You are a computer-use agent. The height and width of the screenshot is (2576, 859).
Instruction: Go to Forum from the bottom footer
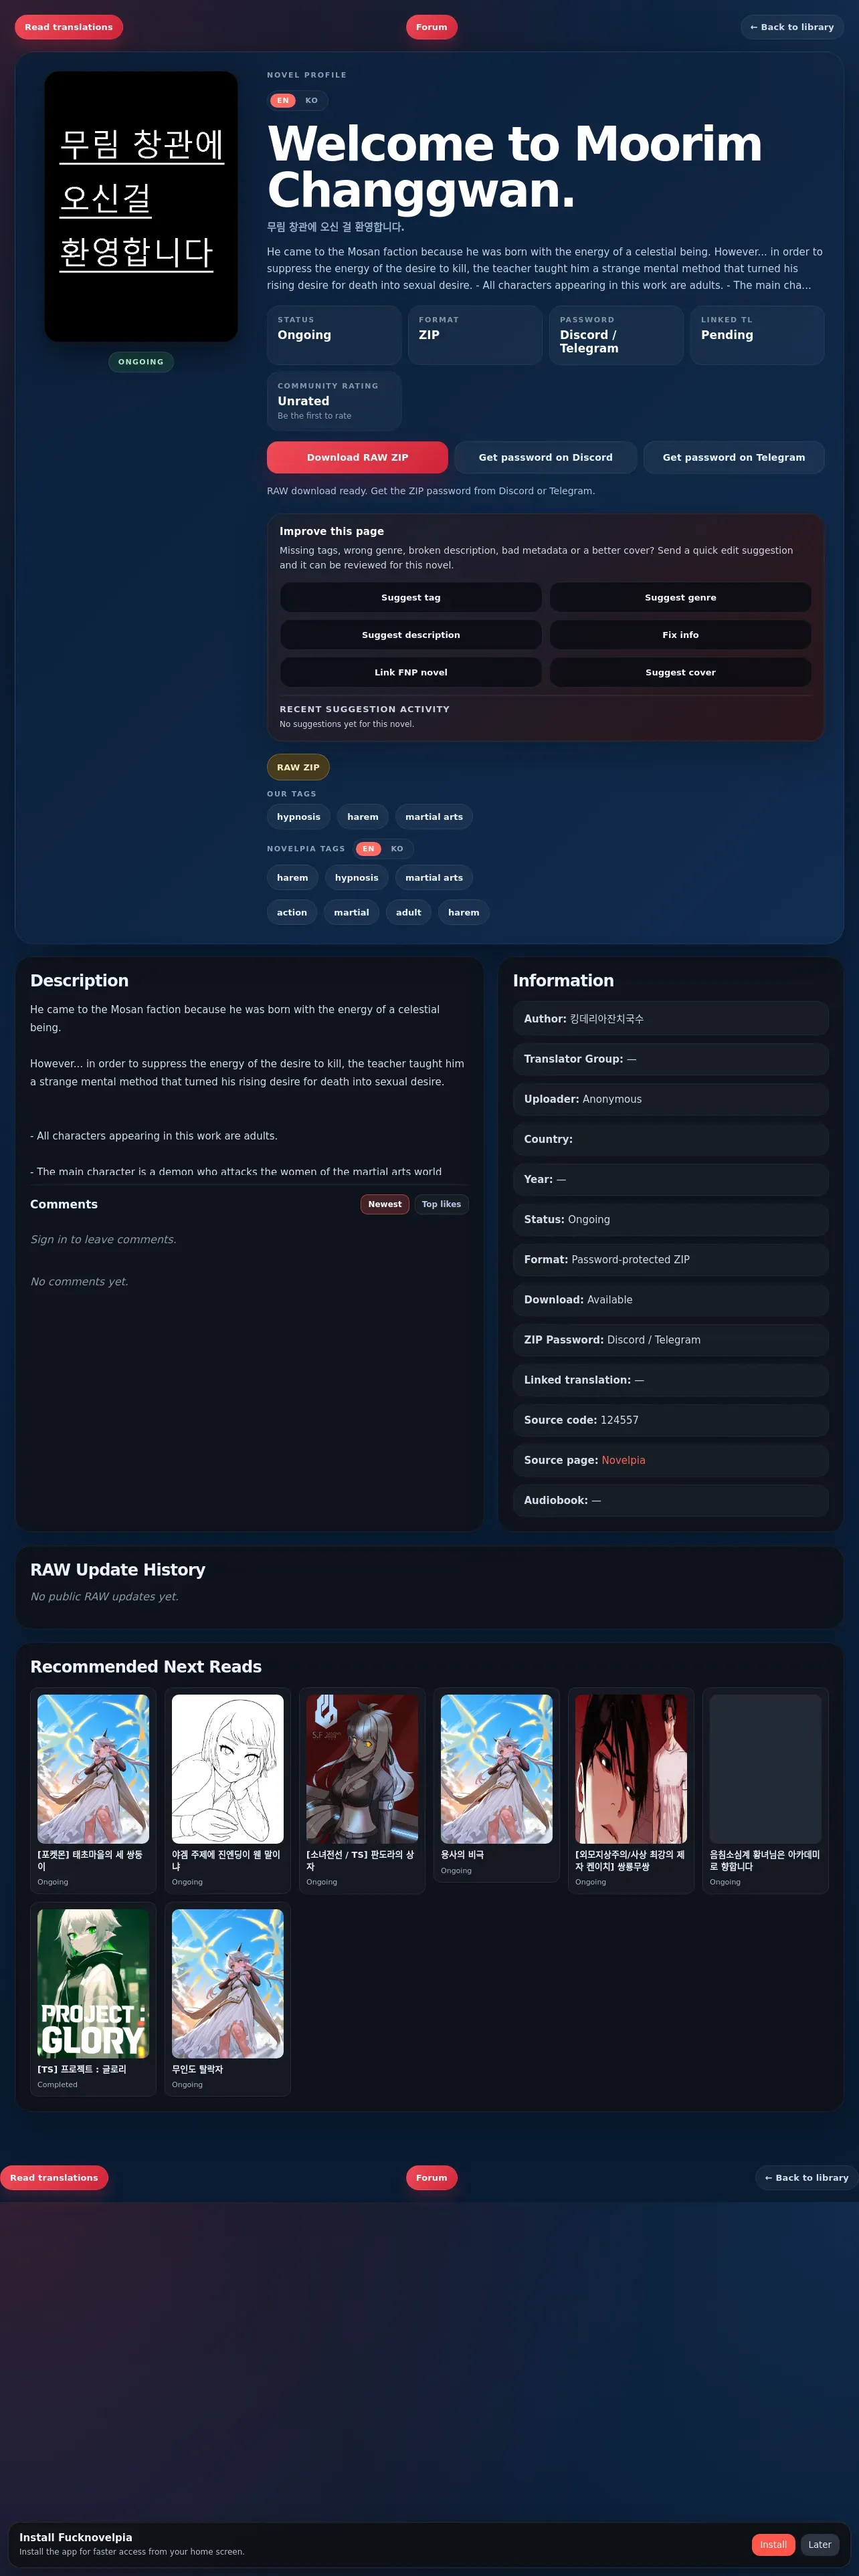click(x=431, y=2177)
